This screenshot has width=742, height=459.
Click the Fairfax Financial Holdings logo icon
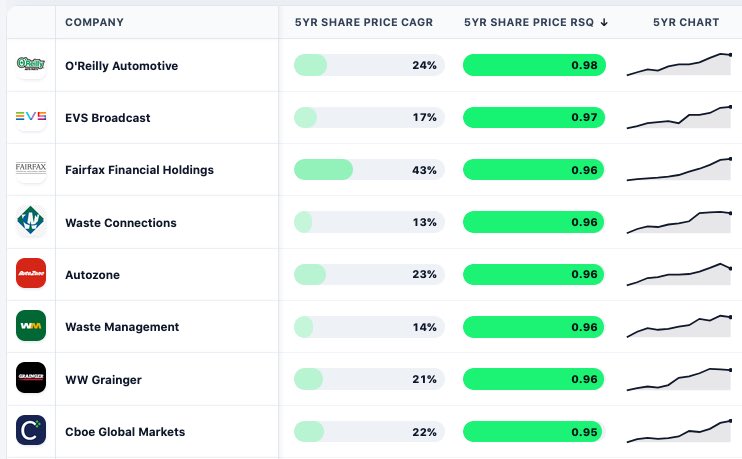click(31, 169)
